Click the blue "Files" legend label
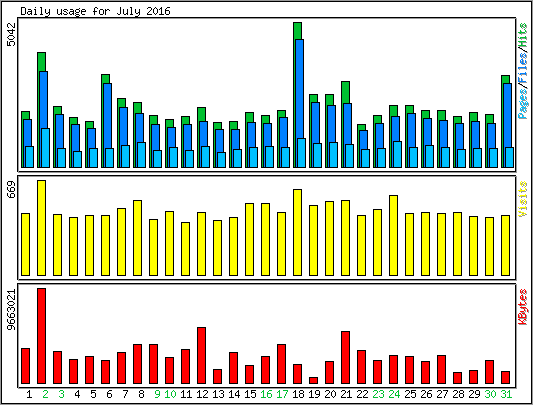 tap(523, 67)
